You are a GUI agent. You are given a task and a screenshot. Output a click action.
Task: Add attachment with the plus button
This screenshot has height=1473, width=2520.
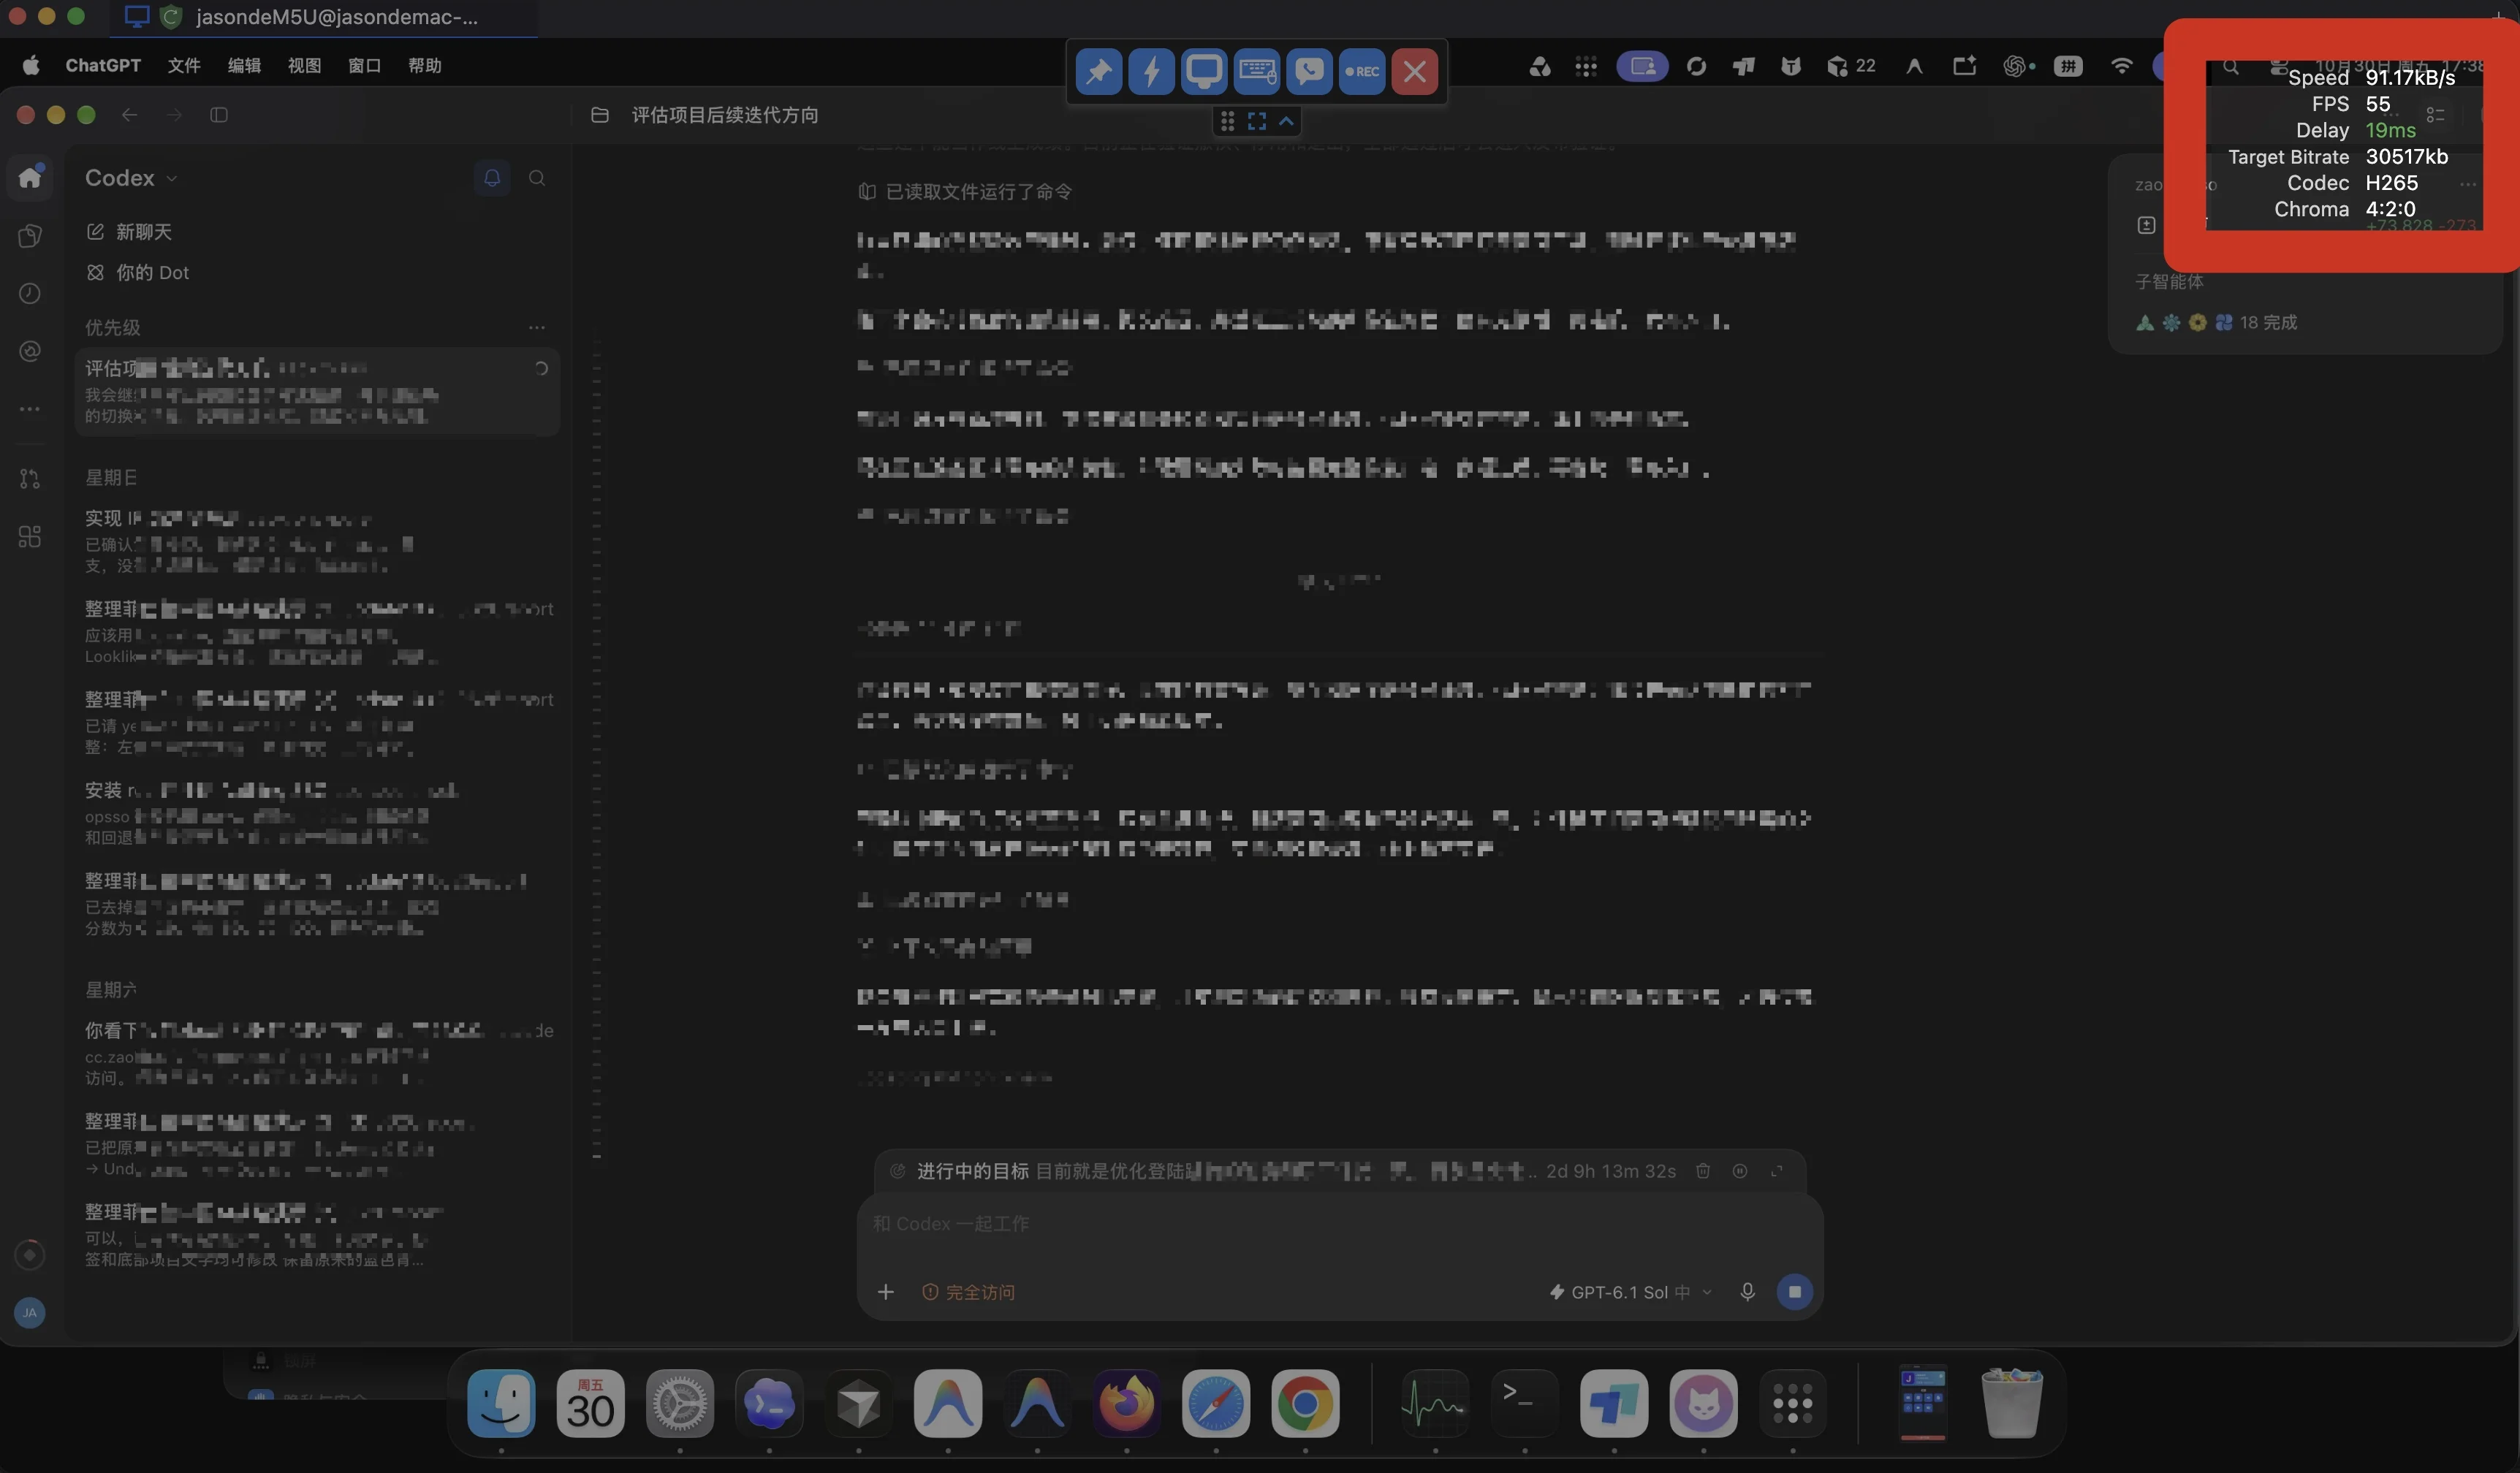pyautogui.click(x=886, y=1292)
